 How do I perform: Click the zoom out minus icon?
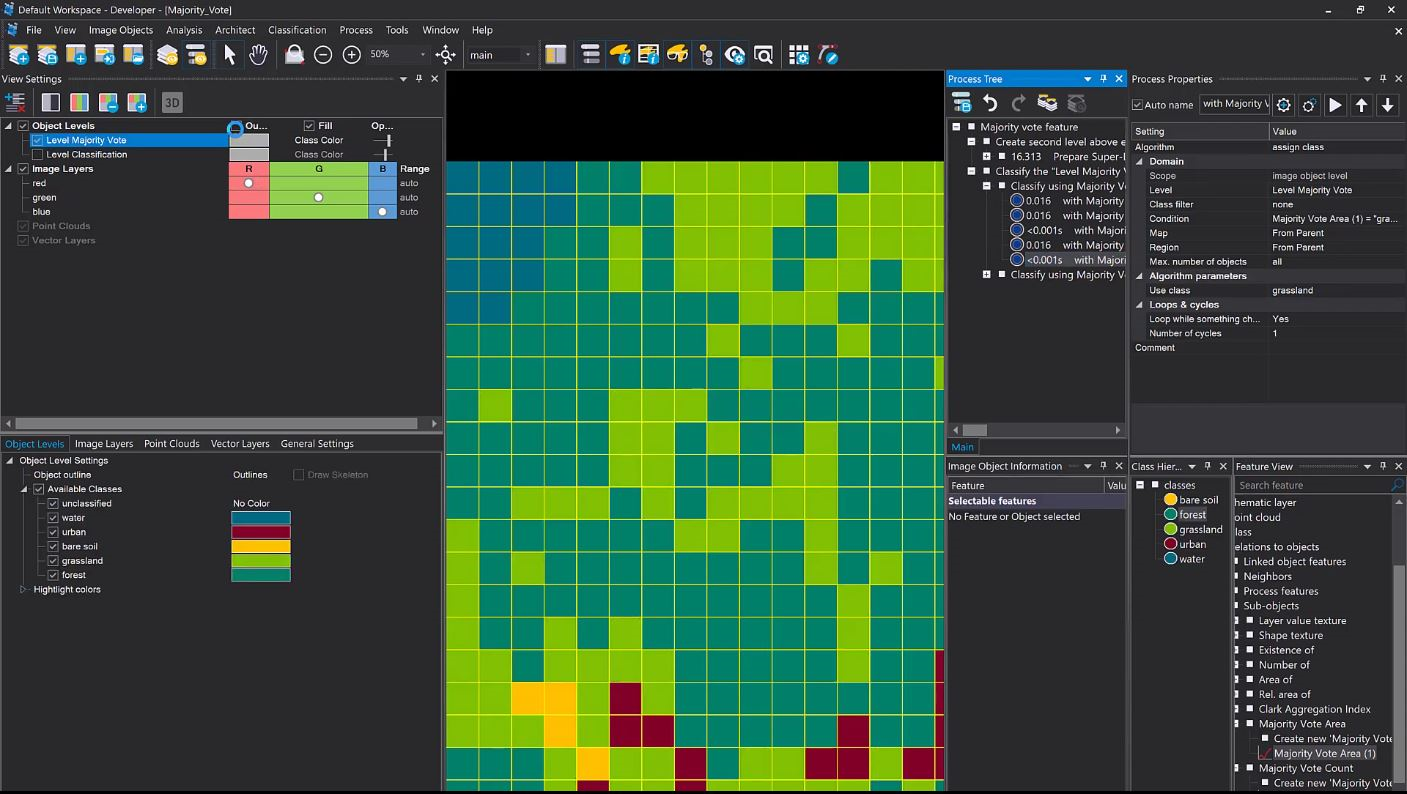pyautogui.click(x=323, y=55)
